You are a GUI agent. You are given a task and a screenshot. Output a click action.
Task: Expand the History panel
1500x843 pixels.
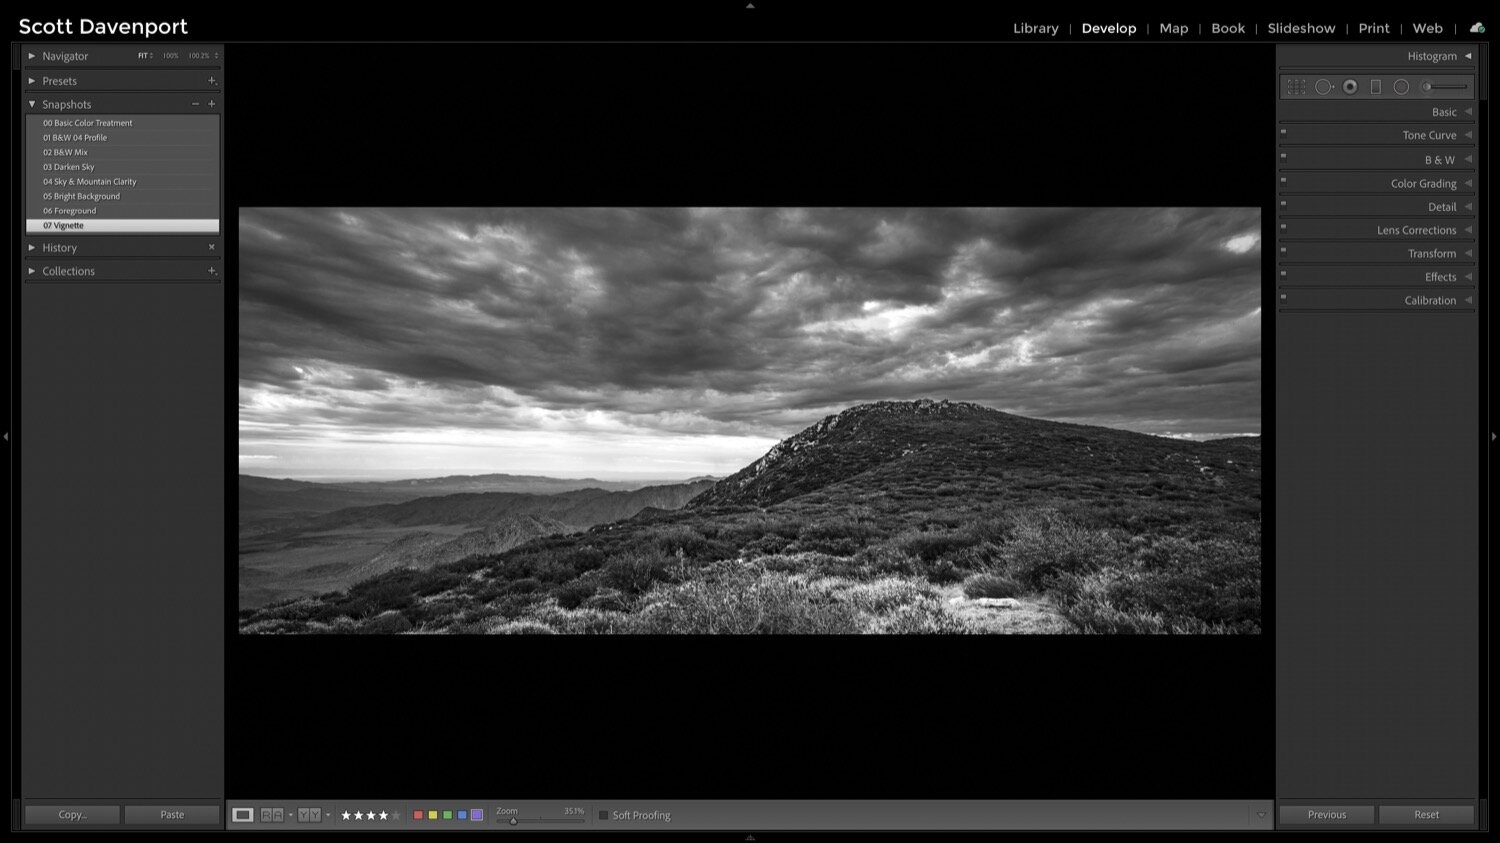tap(32, 247)
